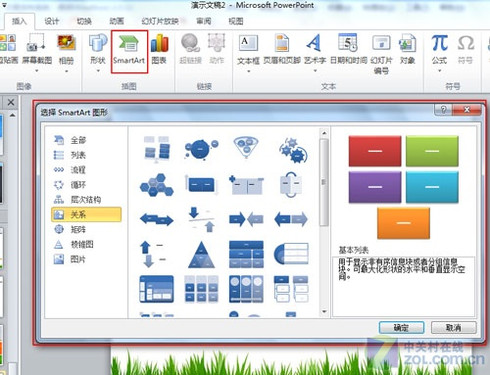490x375 pixels.
Task: Select the 棱锥图 category
Action: point(86,244)
